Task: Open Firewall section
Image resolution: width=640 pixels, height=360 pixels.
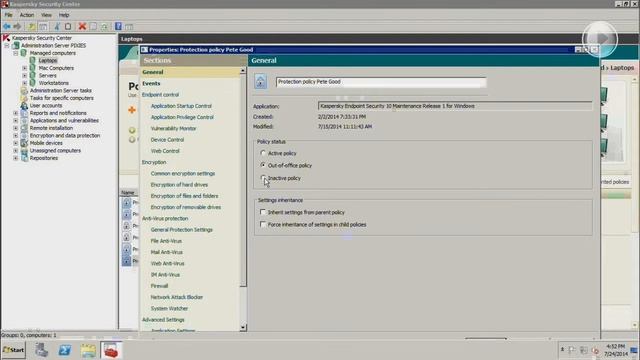Action: pos(159,286)
